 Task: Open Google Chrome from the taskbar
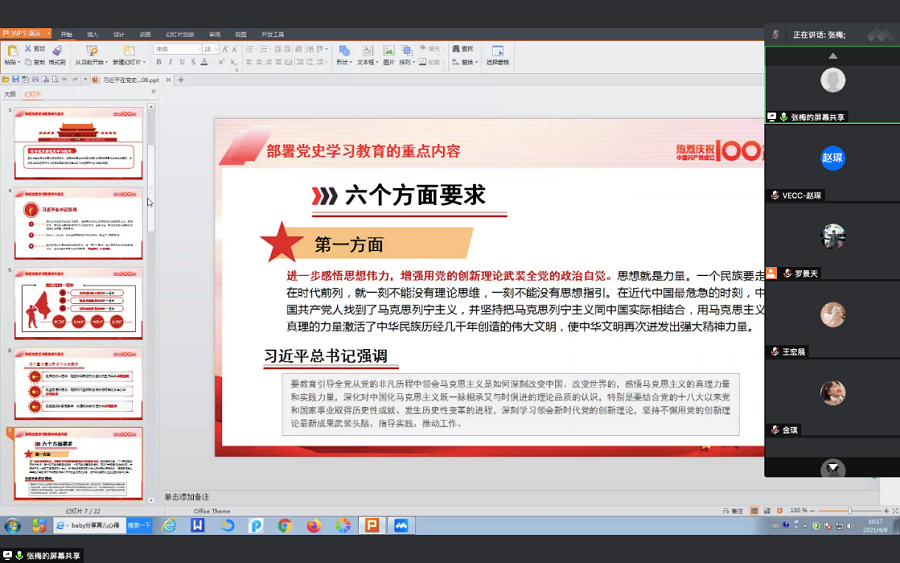[x=285, y=525]
